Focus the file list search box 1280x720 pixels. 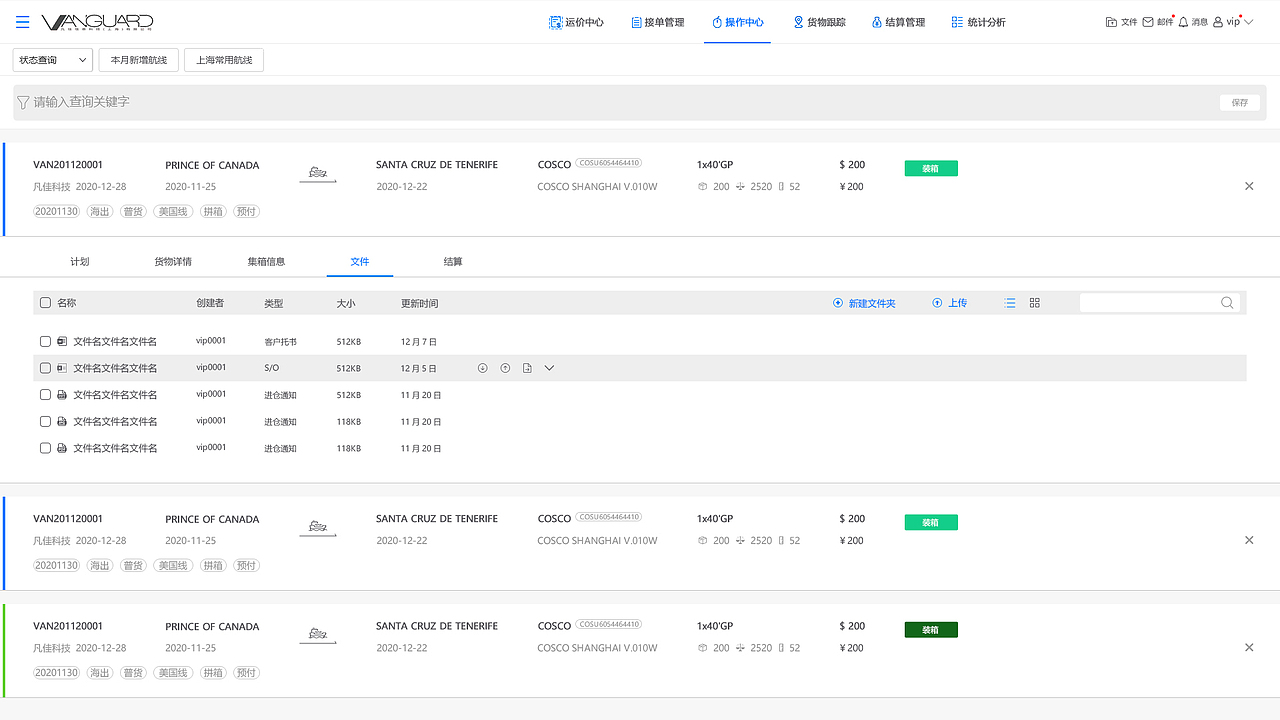1160,303
